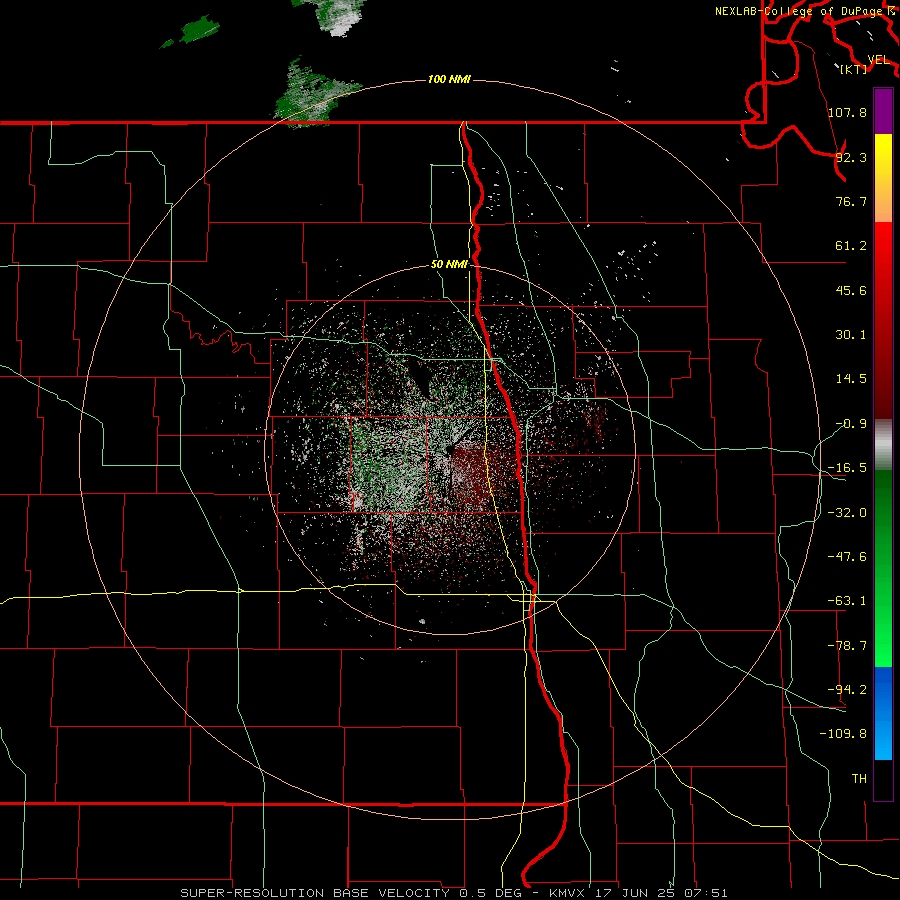This screenshot has width=900, height=900.
Task: Click the 100 NMI range ring label
Action: click(449, 79)
